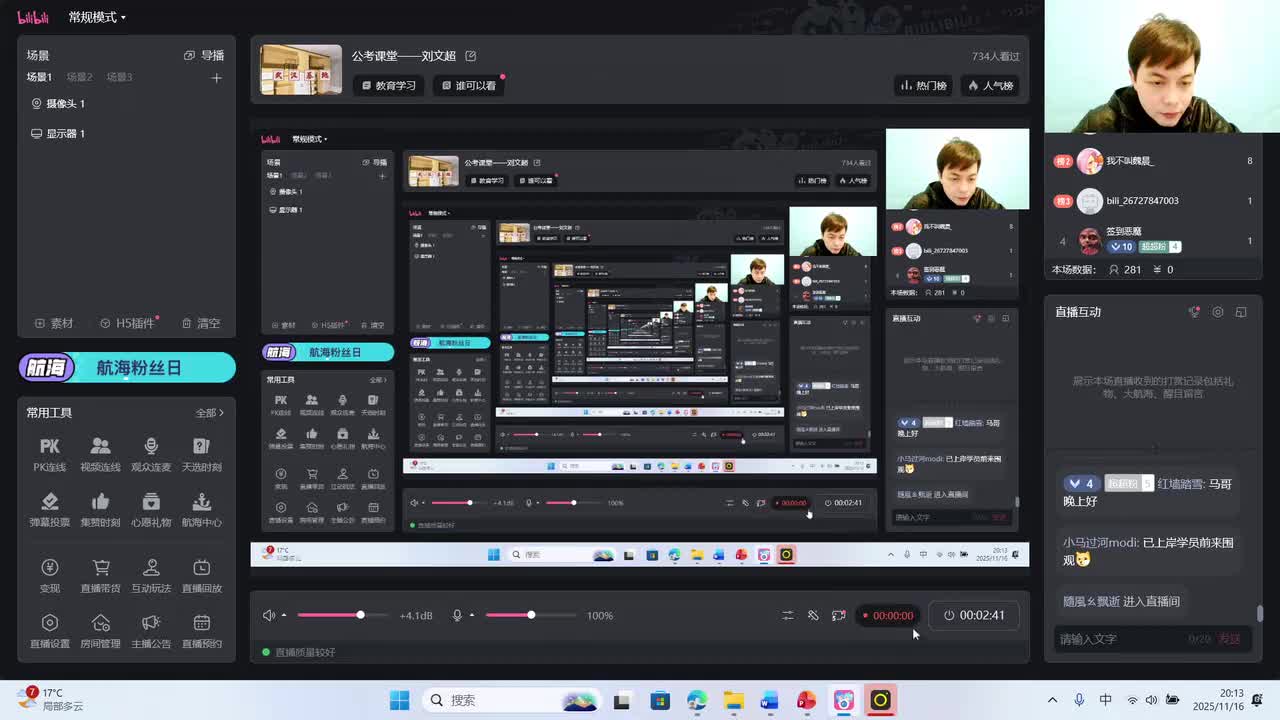This screenshot has height=720, width=1280.
Task: Click viewer 签到恶魔 in ranking
Action: 1152,241
